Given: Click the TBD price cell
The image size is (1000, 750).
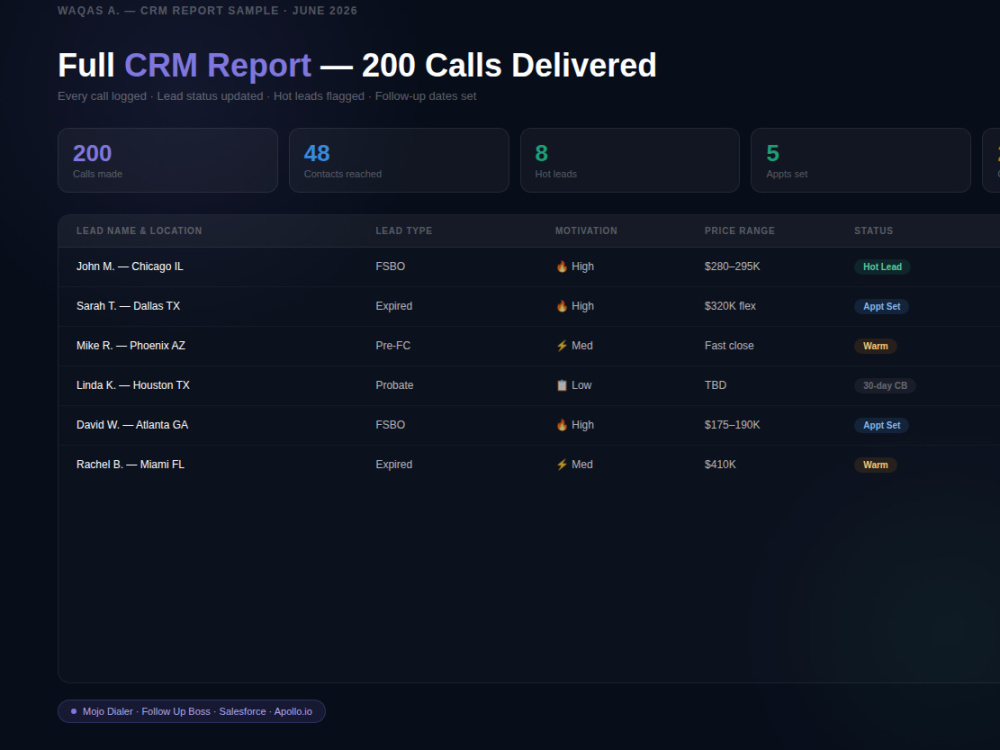Looking at the screenshot, I should click(x=716, y=385).
